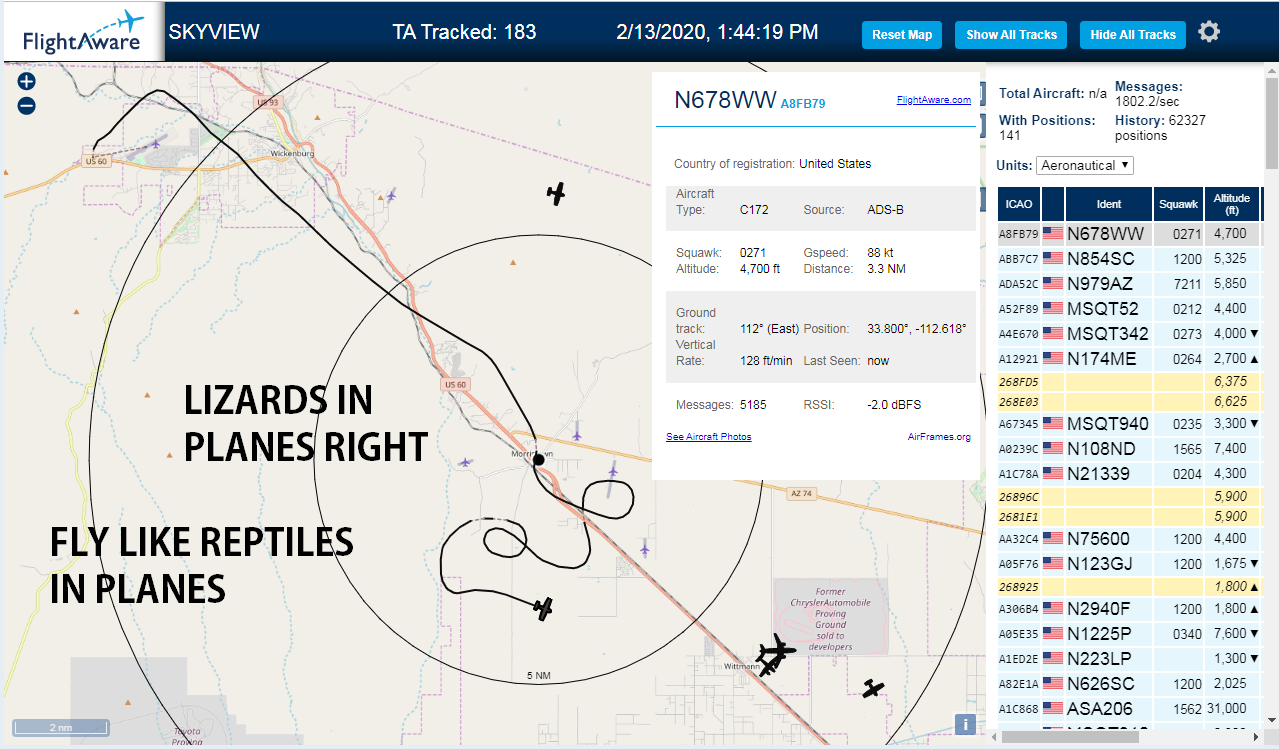Select N108ND in the aircraft list
Image resolution: width=1279 pixels, height=749 pixels.
tap(1129, 449)
